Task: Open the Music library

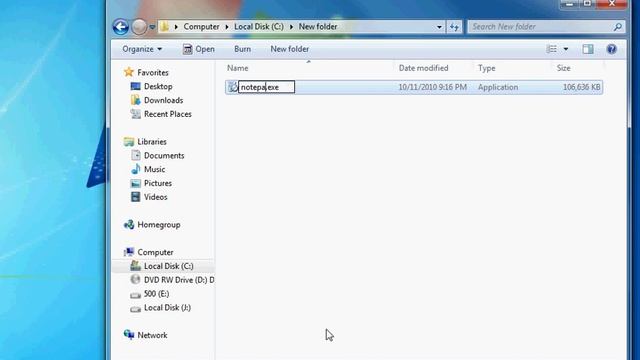Action: [154, 169]
